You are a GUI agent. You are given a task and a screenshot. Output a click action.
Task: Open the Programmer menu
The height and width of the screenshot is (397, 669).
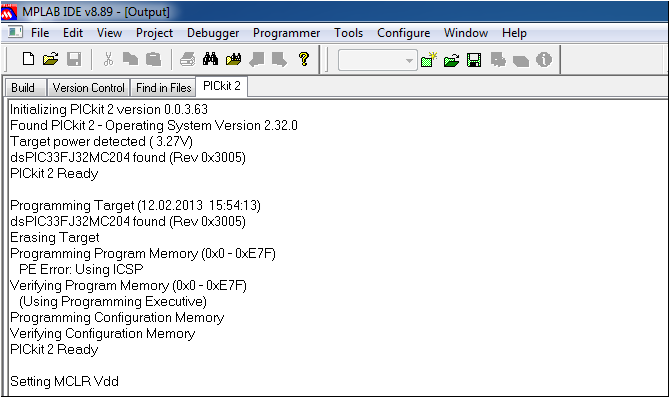[x=286, y=33]
